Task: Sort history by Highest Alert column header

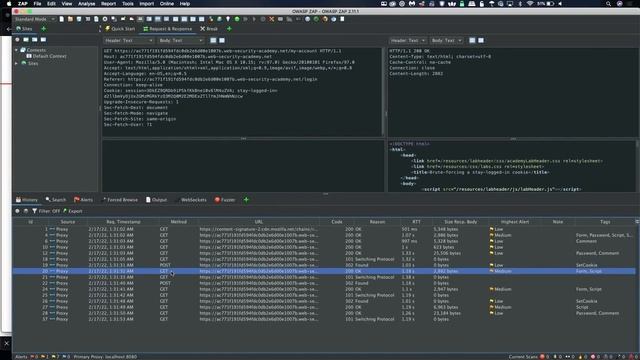Action: [x=514, y=222]
